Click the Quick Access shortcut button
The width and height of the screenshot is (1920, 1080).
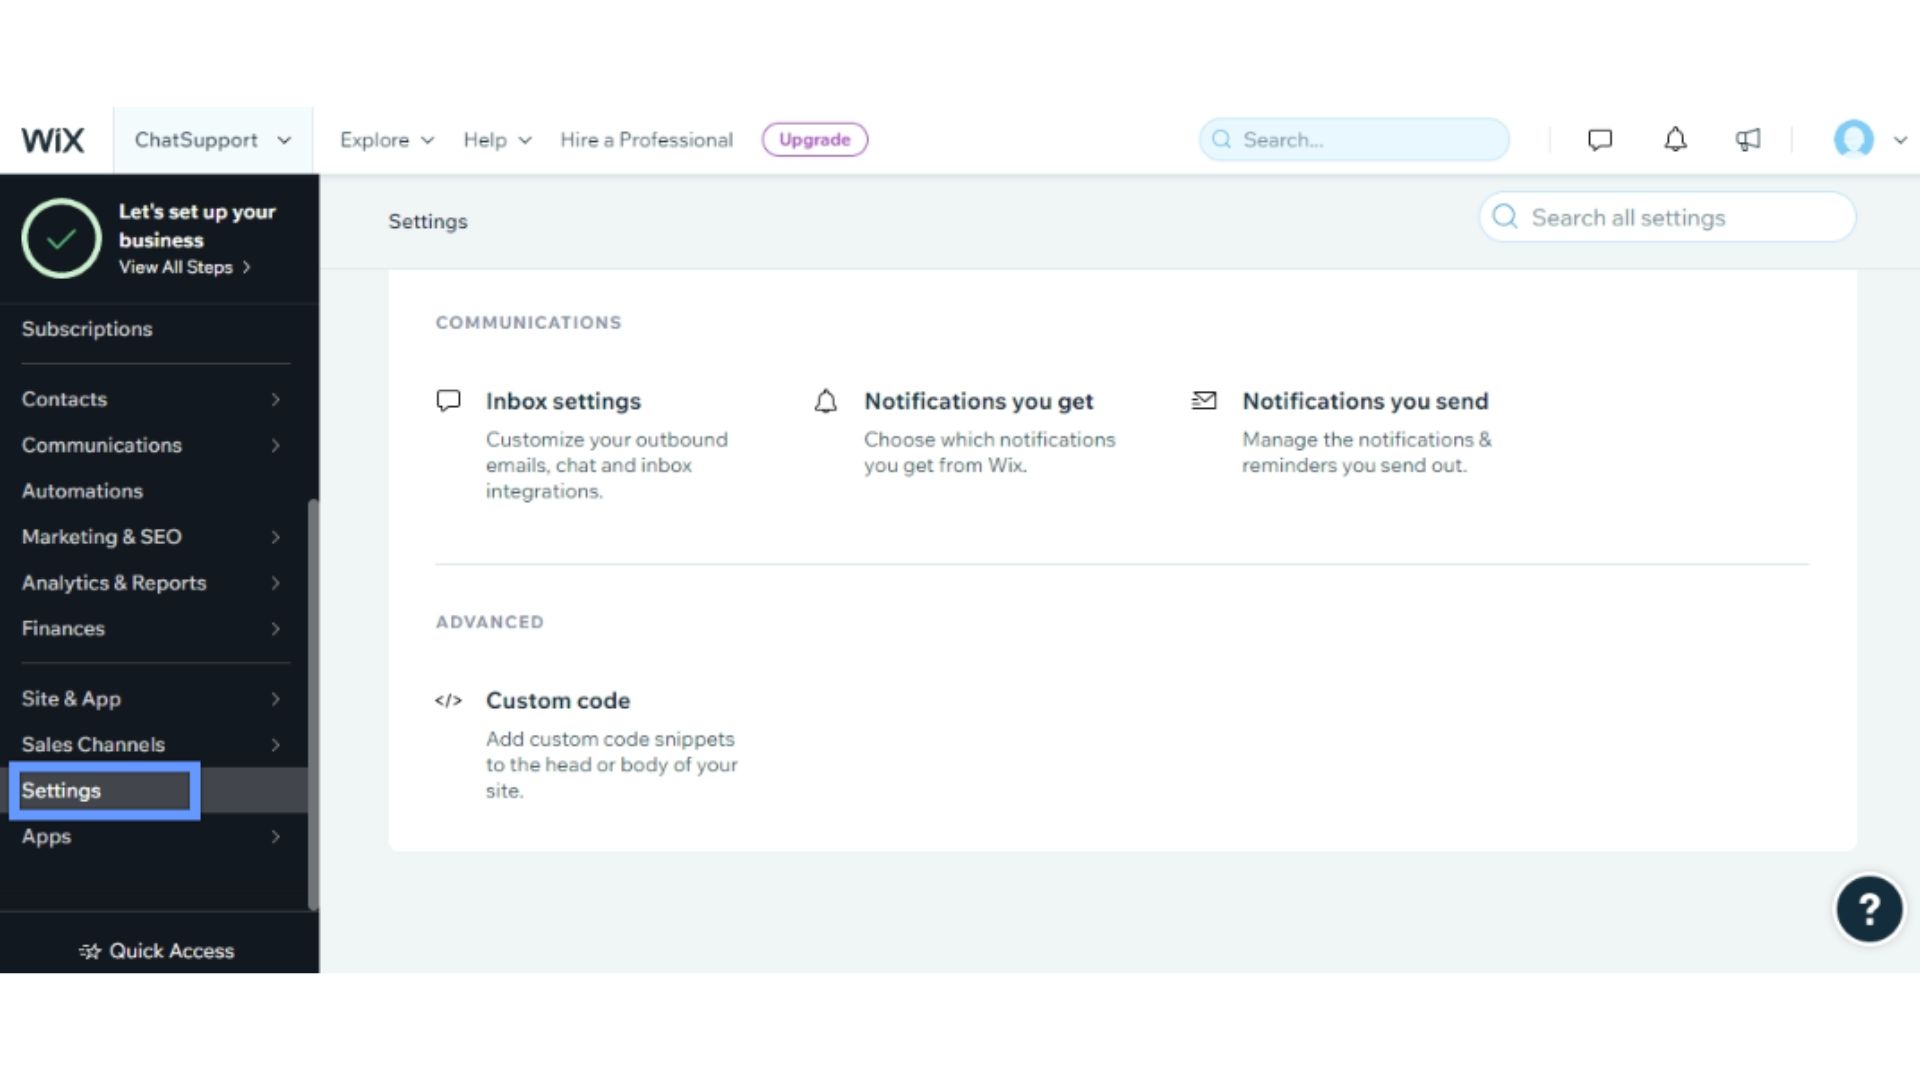[x=158, y=949]
